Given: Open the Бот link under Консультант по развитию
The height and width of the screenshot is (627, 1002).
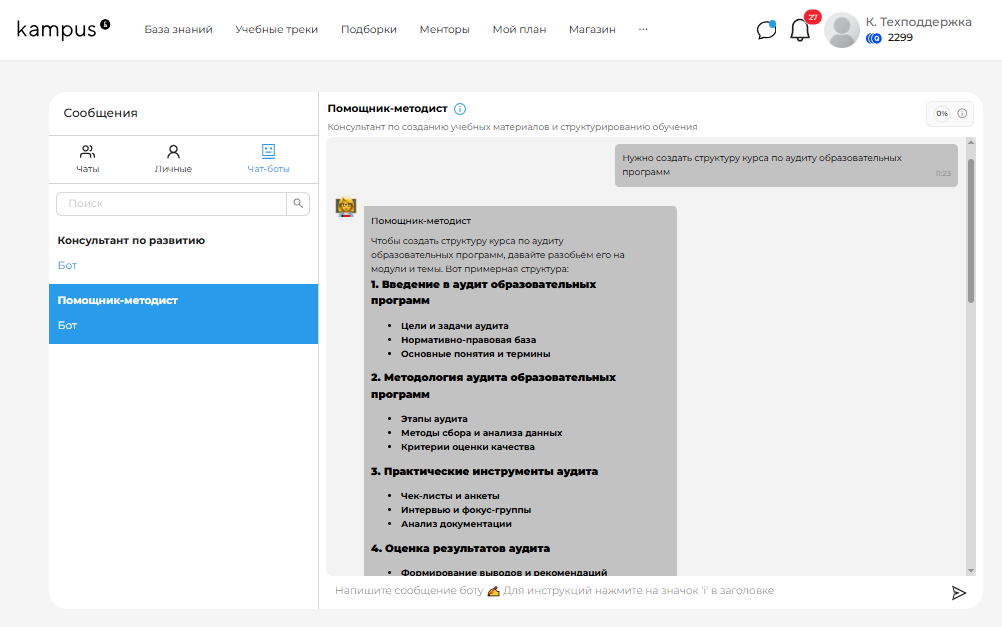Looking at the screenshot, I should pos(65,265).
